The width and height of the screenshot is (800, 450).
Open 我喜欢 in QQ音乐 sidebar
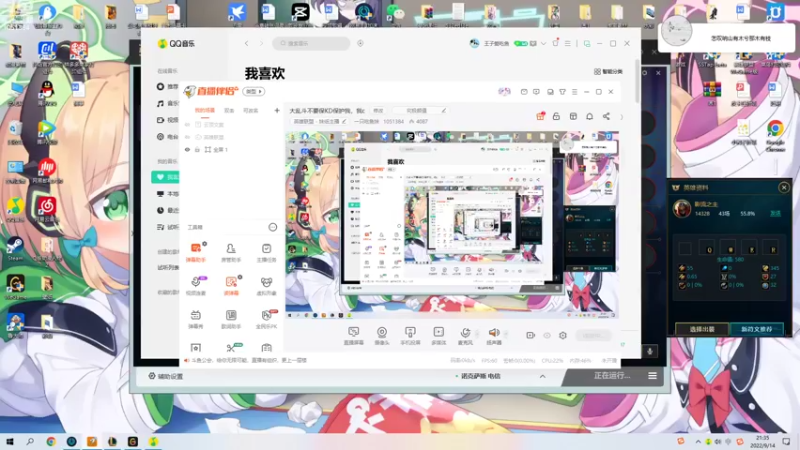[x=166, y=177]
